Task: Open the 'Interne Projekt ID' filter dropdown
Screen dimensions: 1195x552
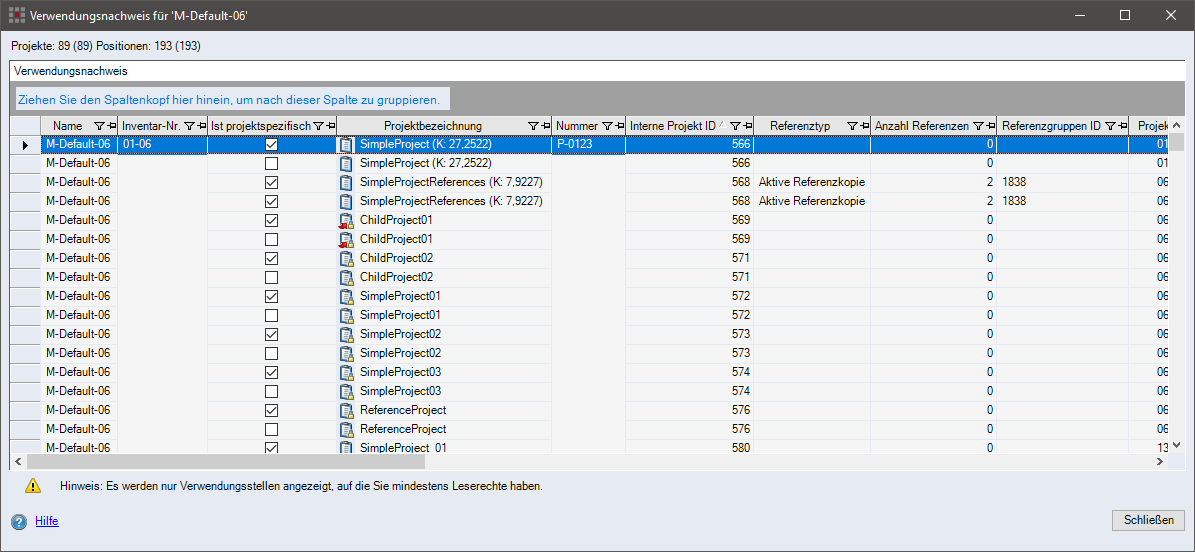Action: pos(735,125)
